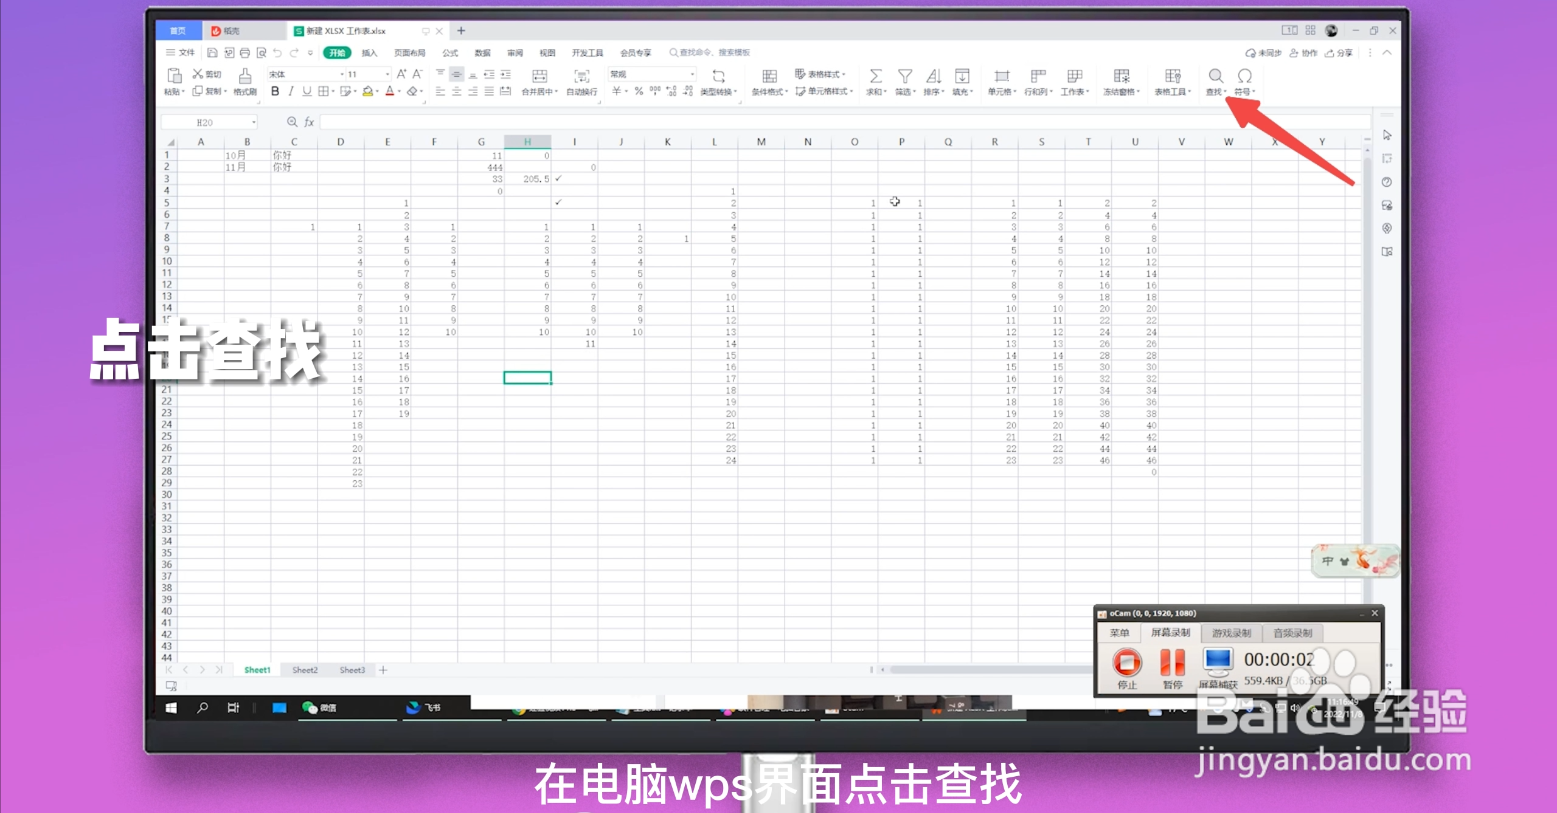The height and width of the screenshot is (813, 1557).
Task: Click the Freeze Panes (冻结窗格) icon
Action: pyautogui.click(x=1121, y=76)
